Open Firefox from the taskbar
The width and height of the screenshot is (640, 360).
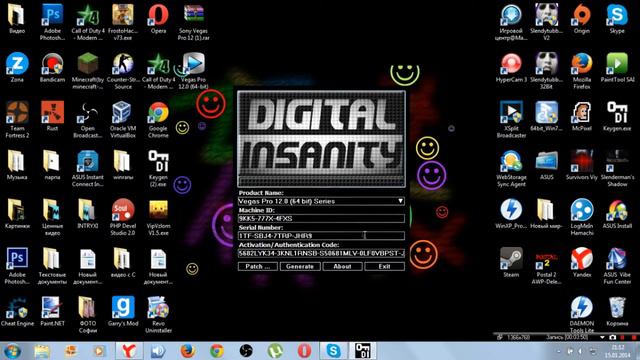pyautogui.click(x=187, y=351)
